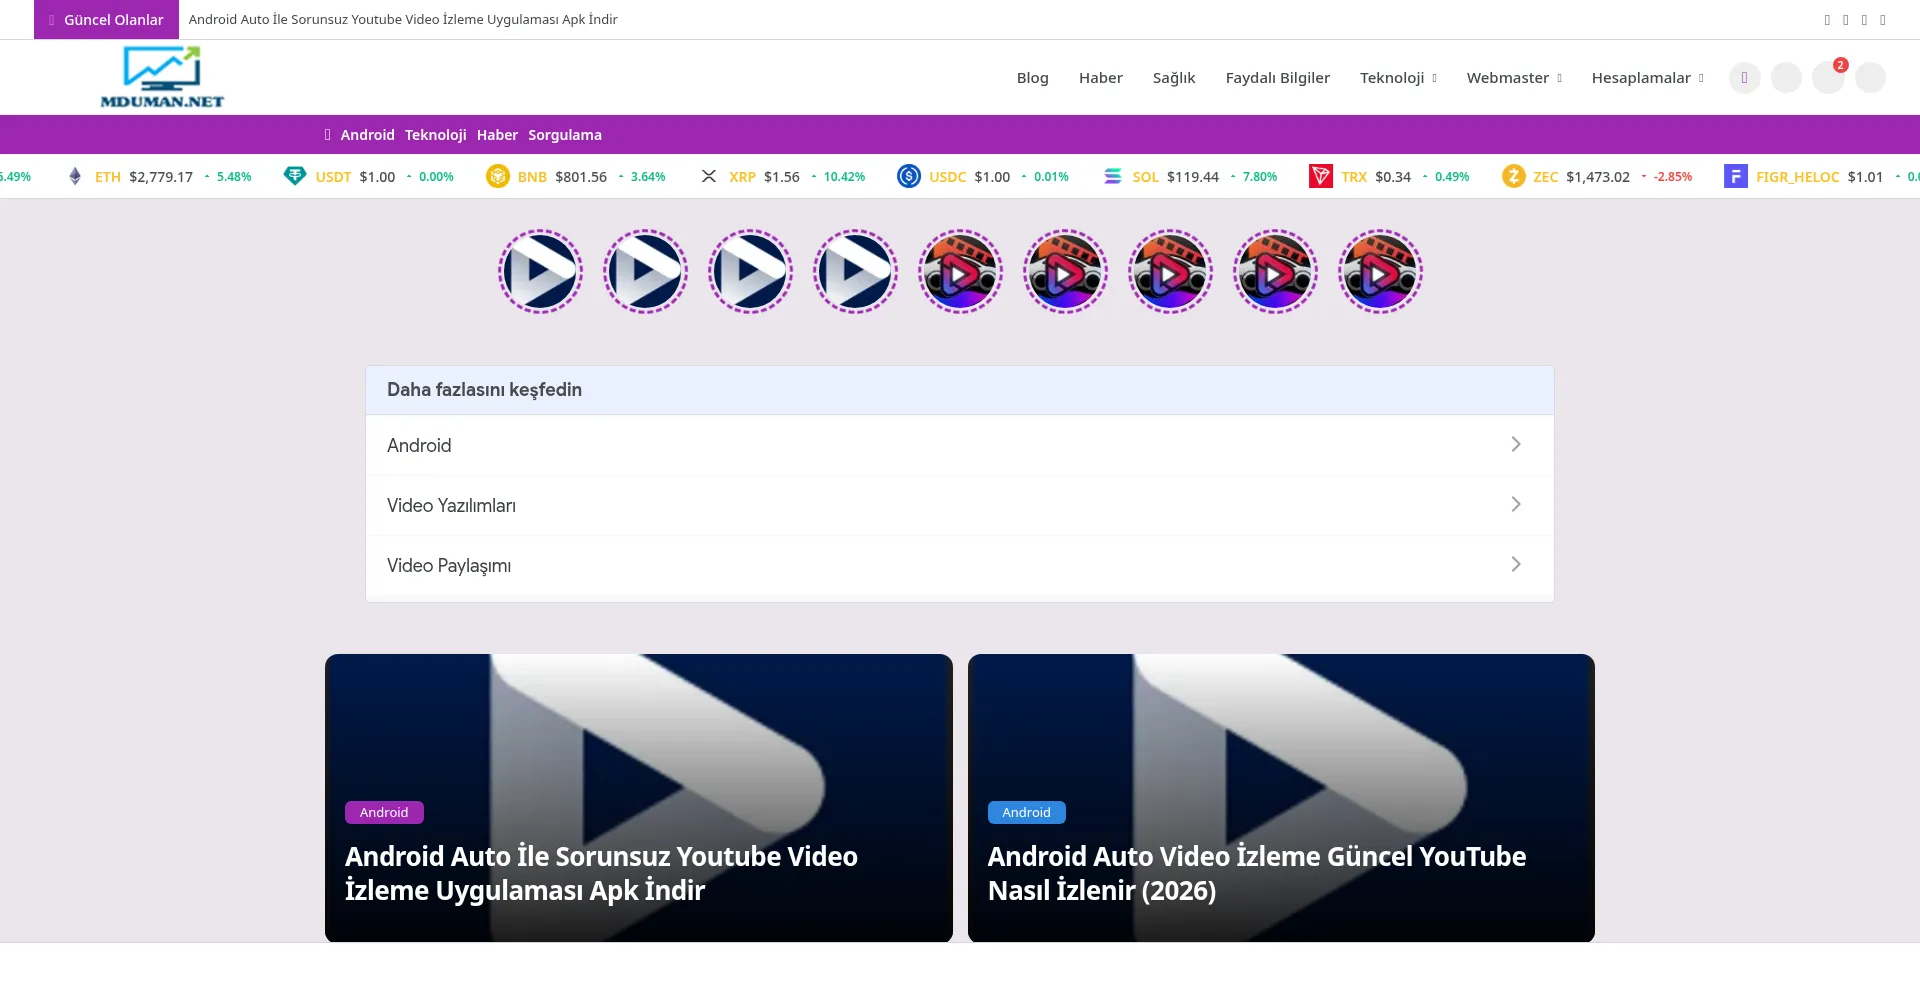1920x993 pixels.
Task: Click the ETH diamond coin icon
Action: 75,176
